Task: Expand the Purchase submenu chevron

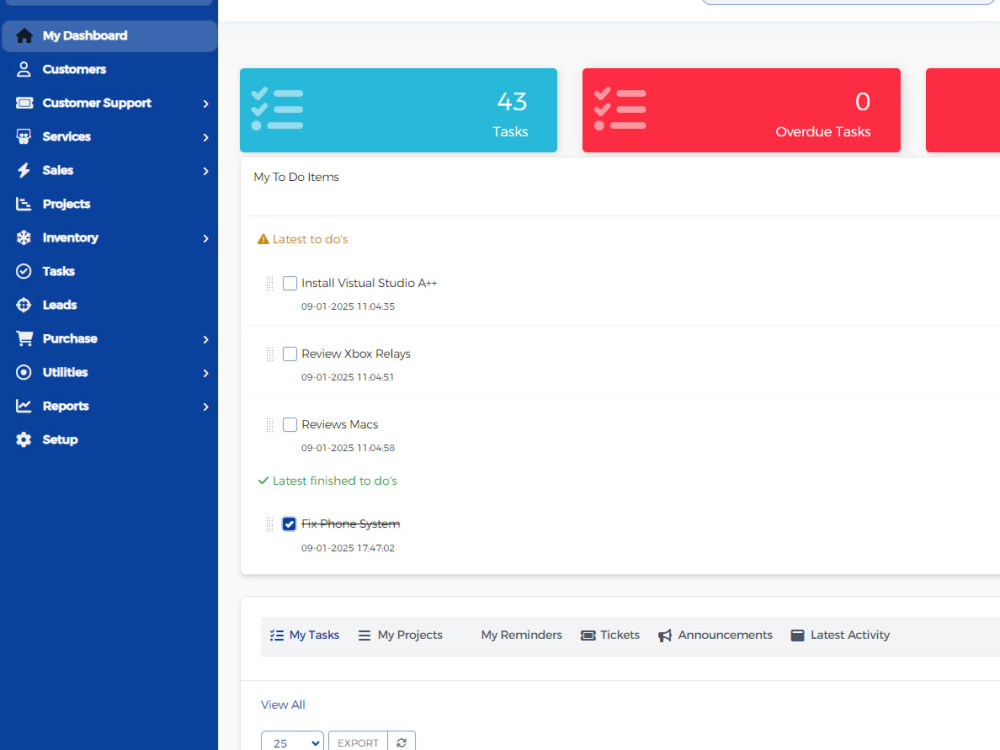Action: 205,339
